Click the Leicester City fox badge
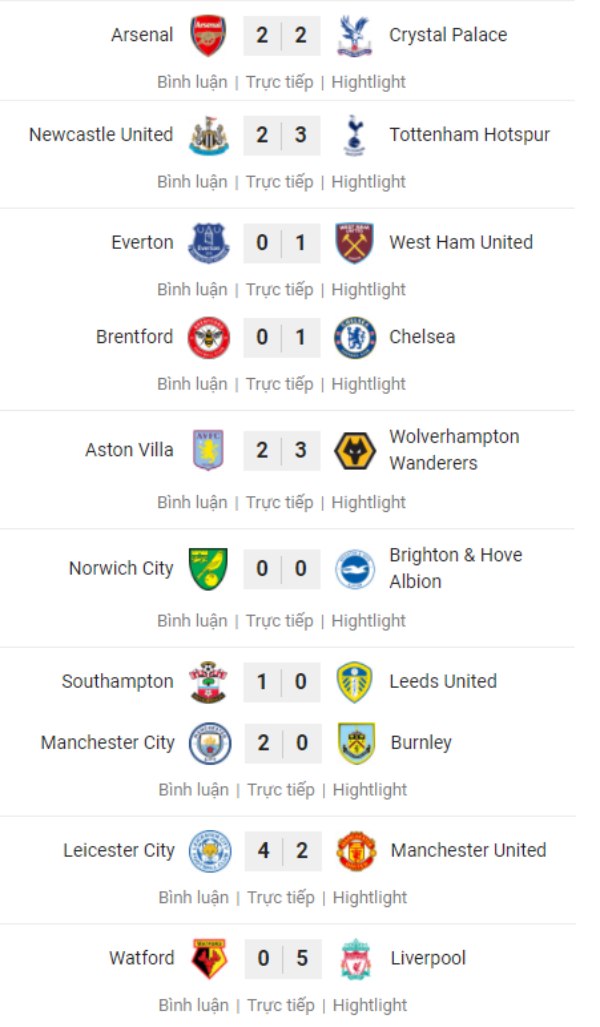The image size is (600, 1027). (x=210, y=851)
